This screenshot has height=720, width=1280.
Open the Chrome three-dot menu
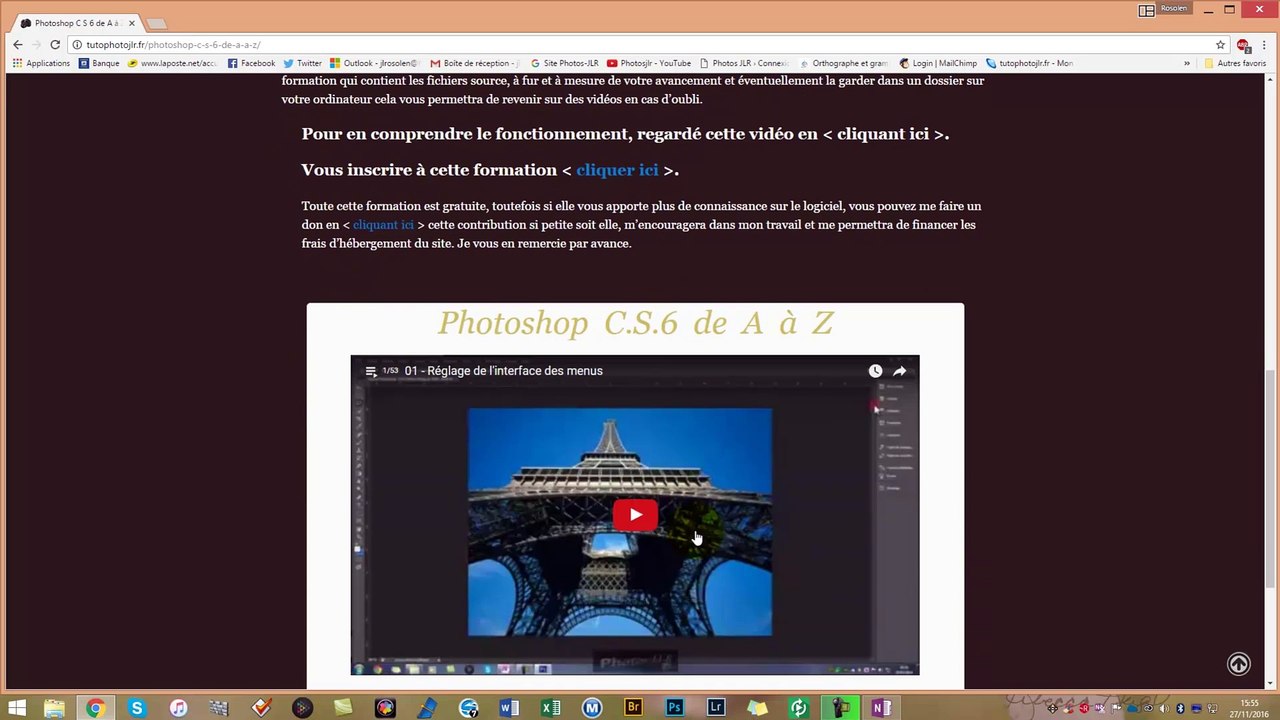tap(1263, 45)
